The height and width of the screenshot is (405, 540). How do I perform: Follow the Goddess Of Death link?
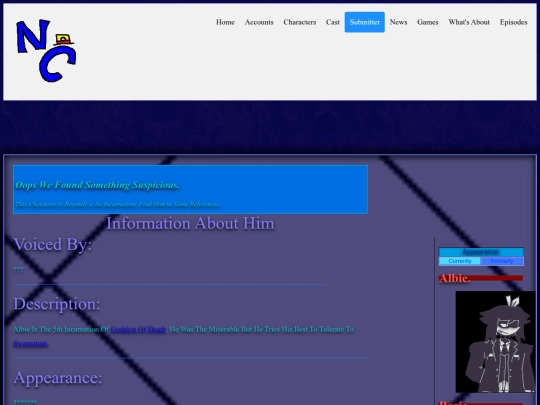click(138, 330)
